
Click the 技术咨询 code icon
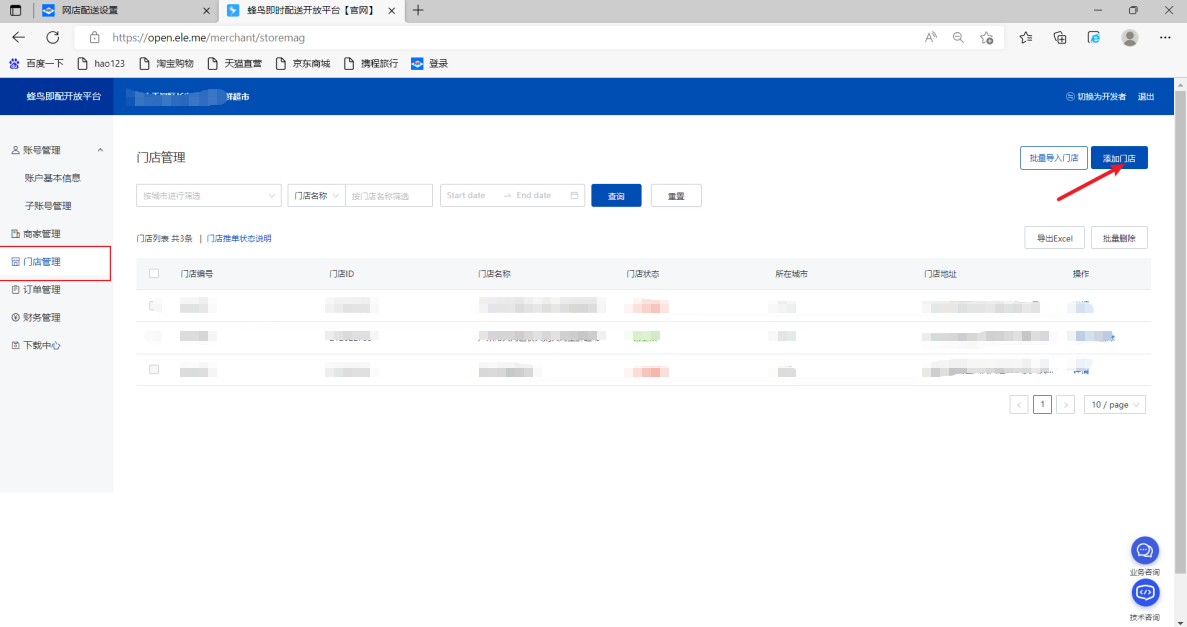point(1144,593)
